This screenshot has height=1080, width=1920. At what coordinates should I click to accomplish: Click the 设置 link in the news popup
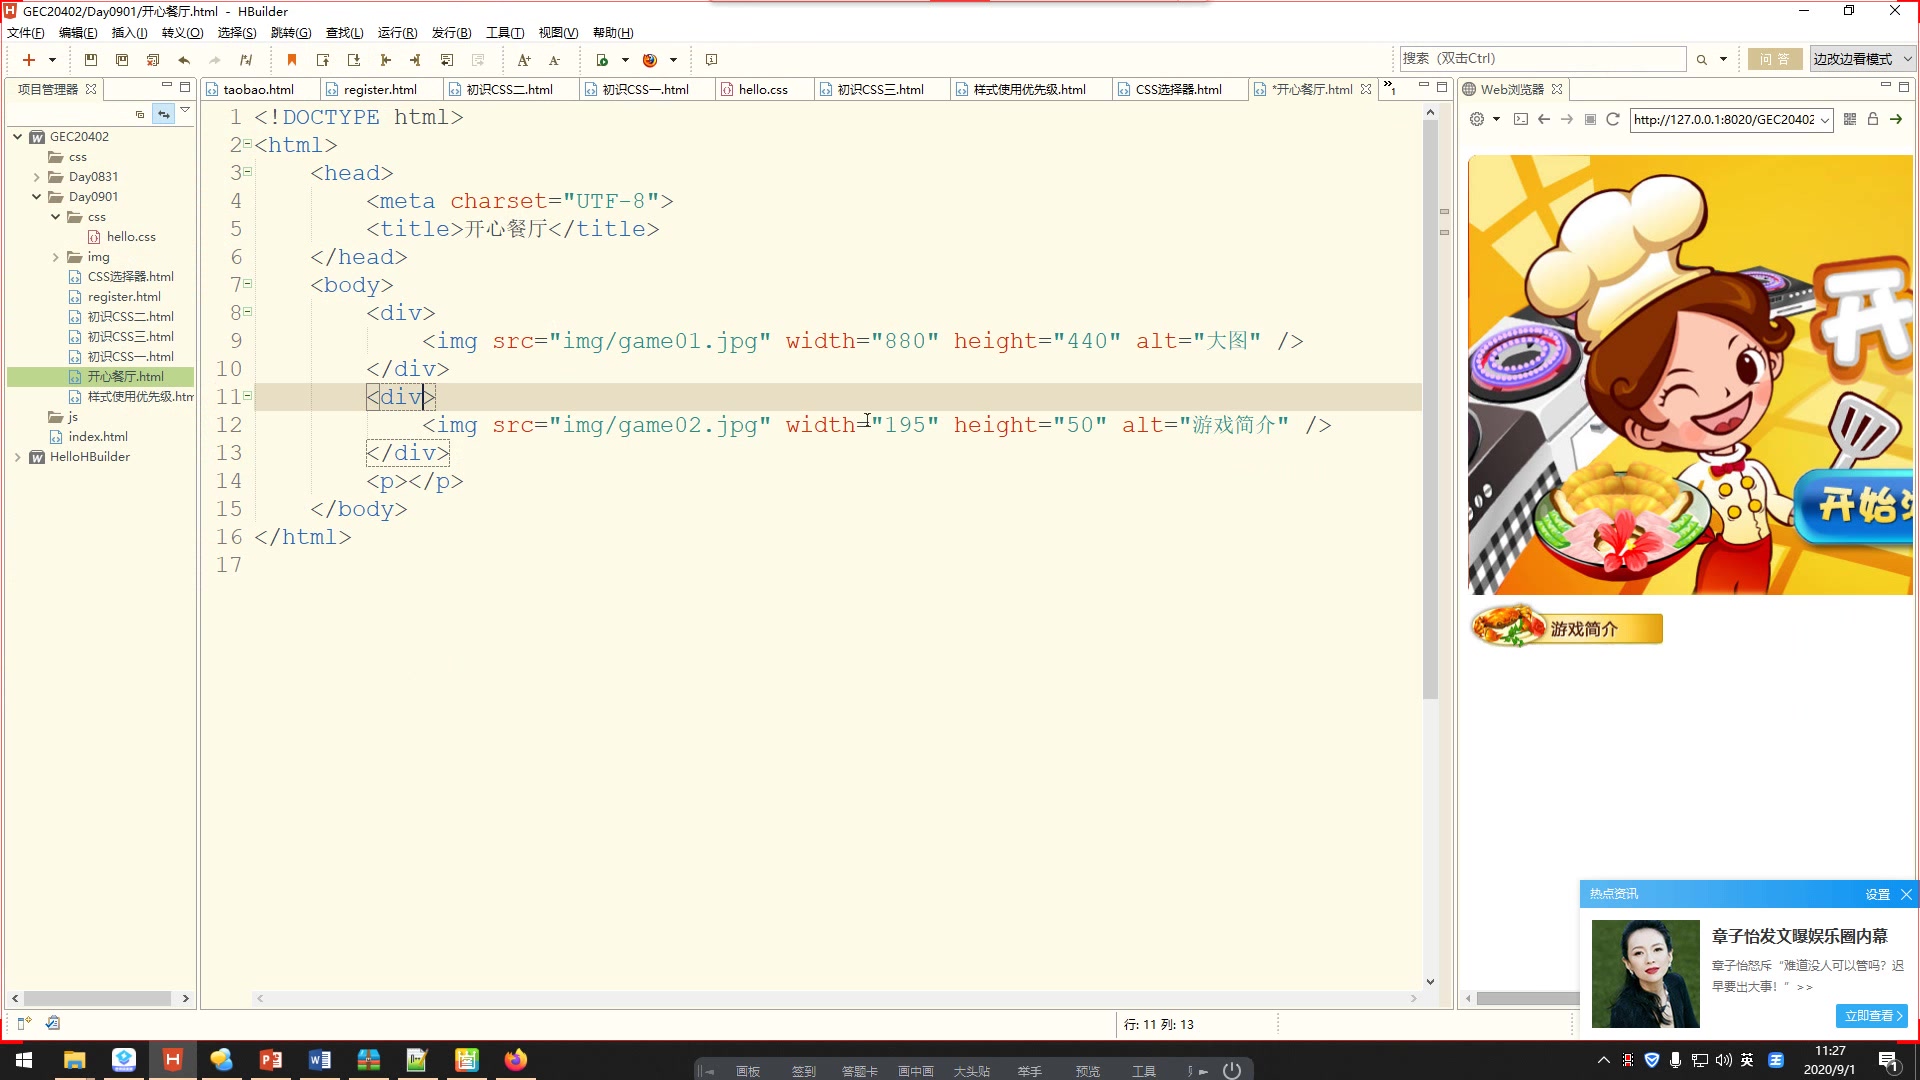click(1877, 894)
